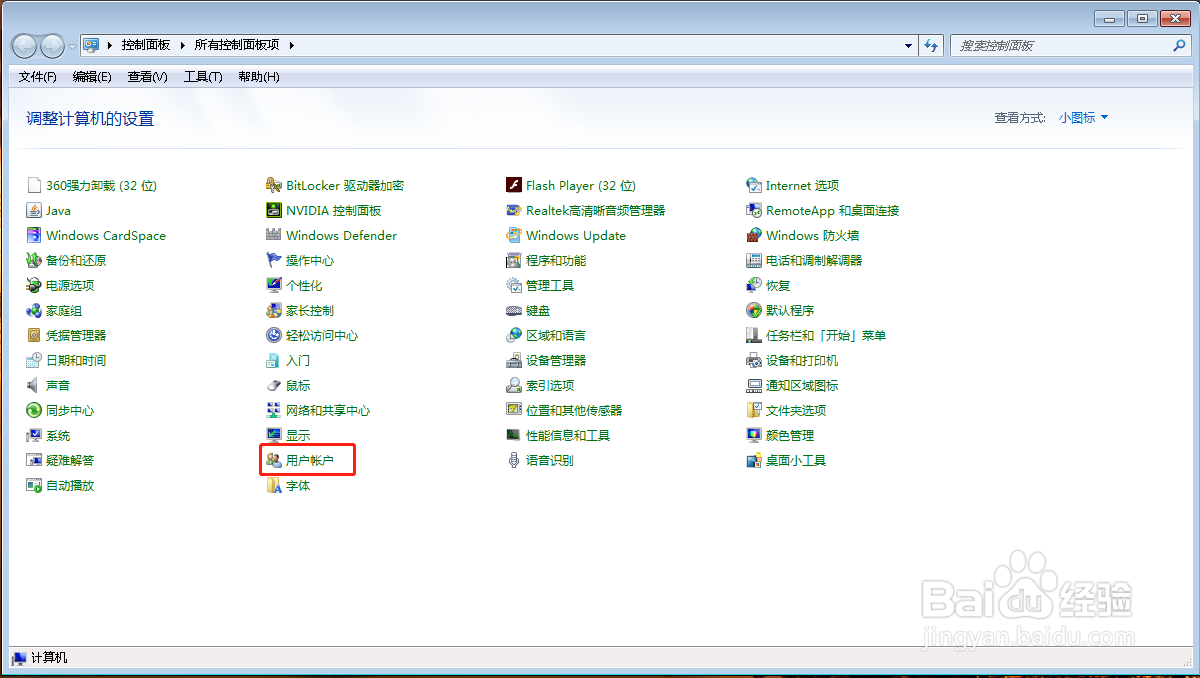Screen dimensions: 1200x678
Task: Open the 用户帐户 icon
Action: pos(274,460)
